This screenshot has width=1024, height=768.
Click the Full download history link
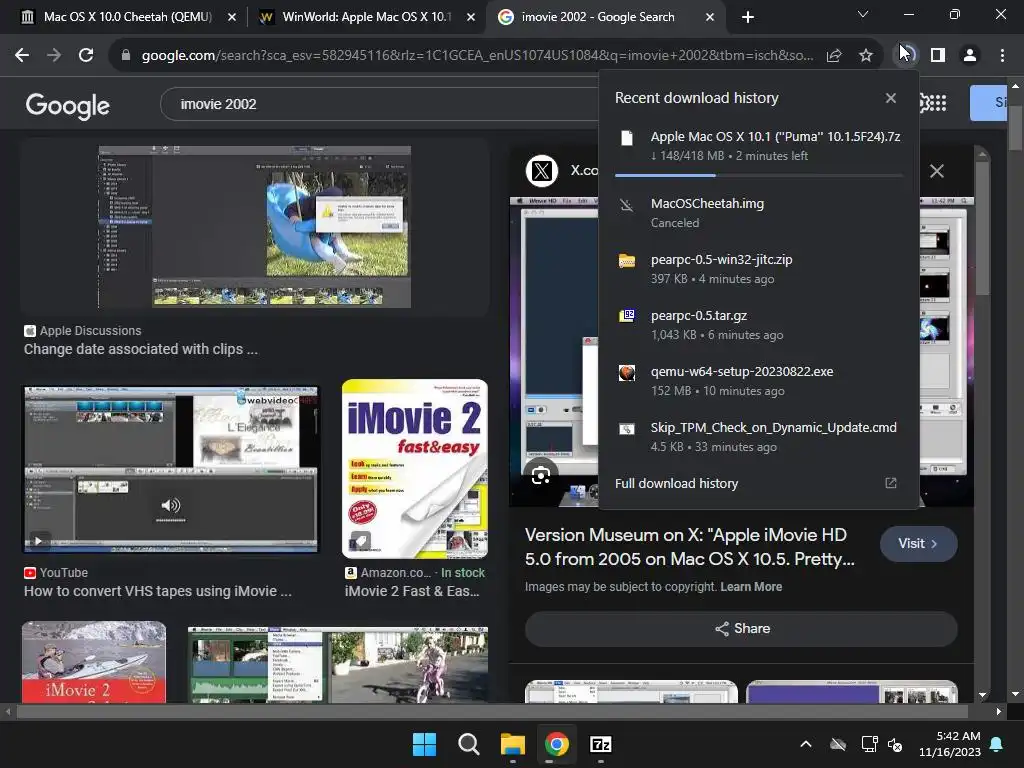click(x=677, y=483)
